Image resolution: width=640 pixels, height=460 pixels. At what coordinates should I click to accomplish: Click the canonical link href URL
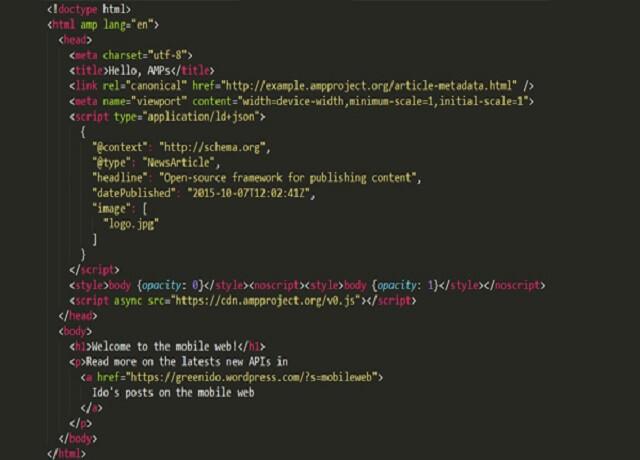(371, 86)
